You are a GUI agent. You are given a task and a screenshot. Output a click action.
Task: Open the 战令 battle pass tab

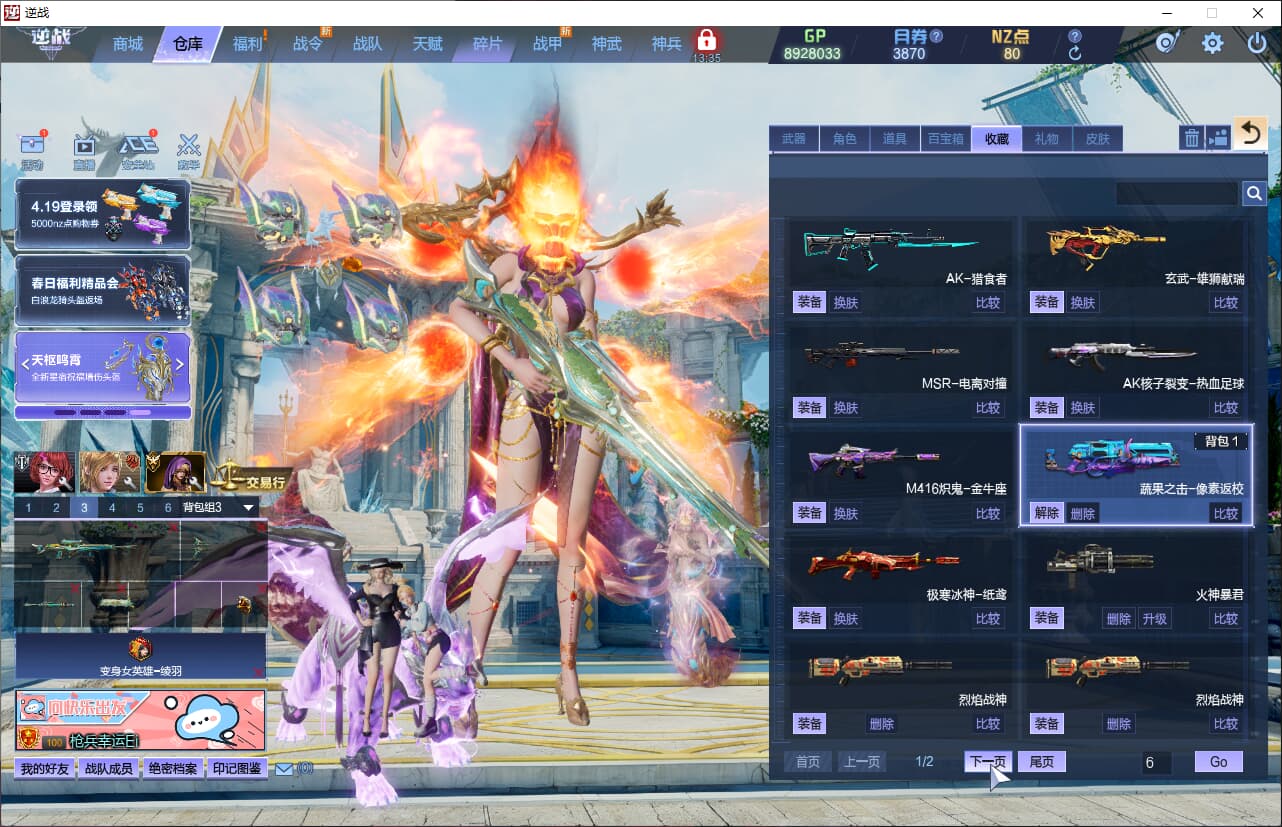pyautogui.click(x=308, y=44)
